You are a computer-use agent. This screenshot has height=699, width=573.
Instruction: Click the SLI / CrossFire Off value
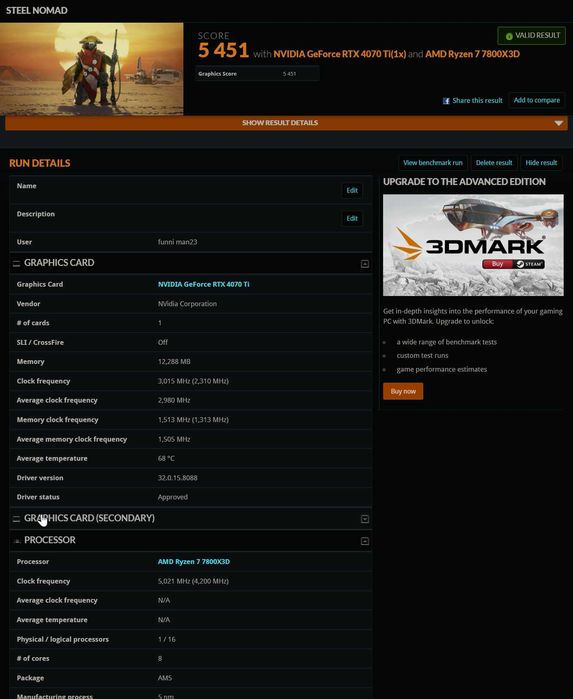tap(163, 342)
